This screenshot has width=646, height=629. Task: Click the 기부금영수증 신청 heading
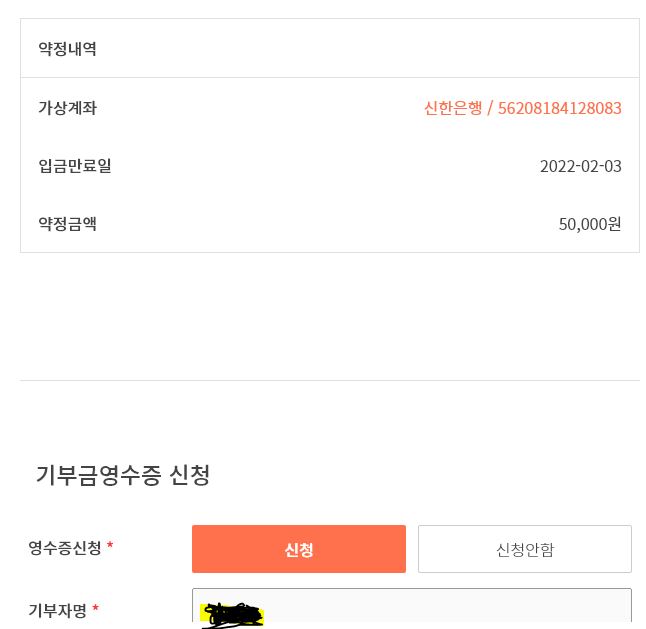pos(123,475)
